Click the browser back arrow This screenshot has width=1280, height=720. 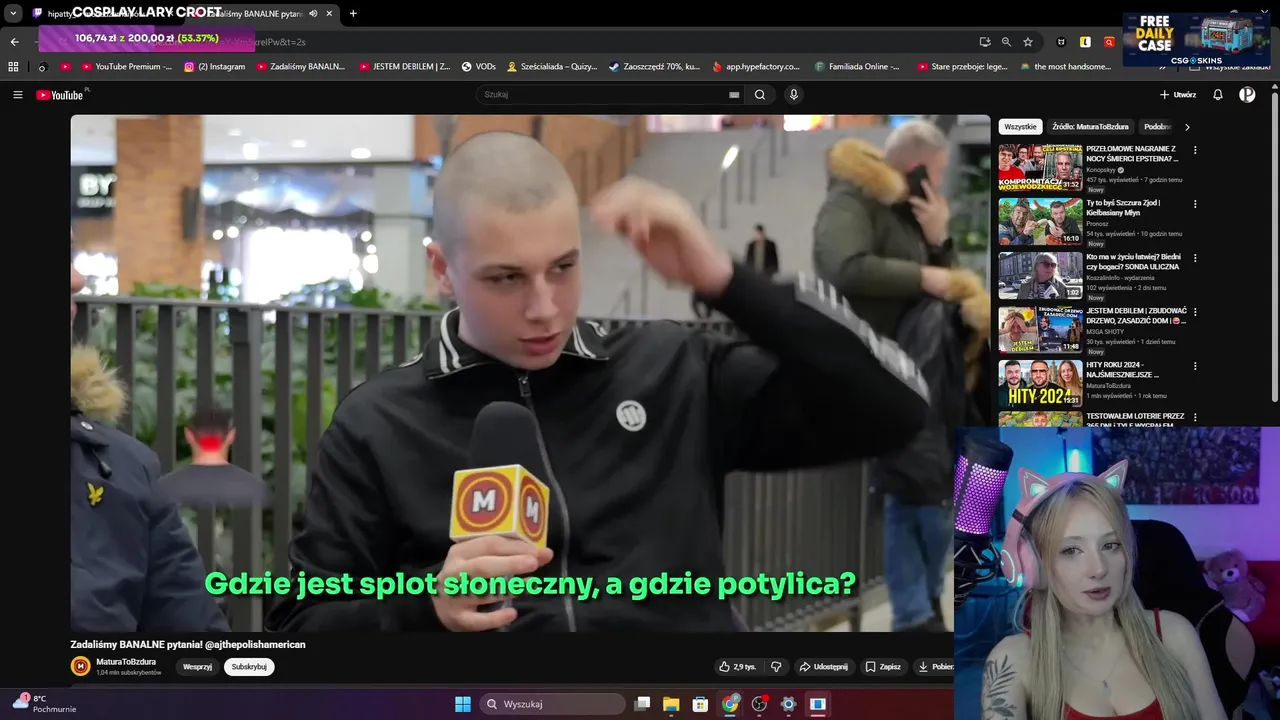click(14, 42)
